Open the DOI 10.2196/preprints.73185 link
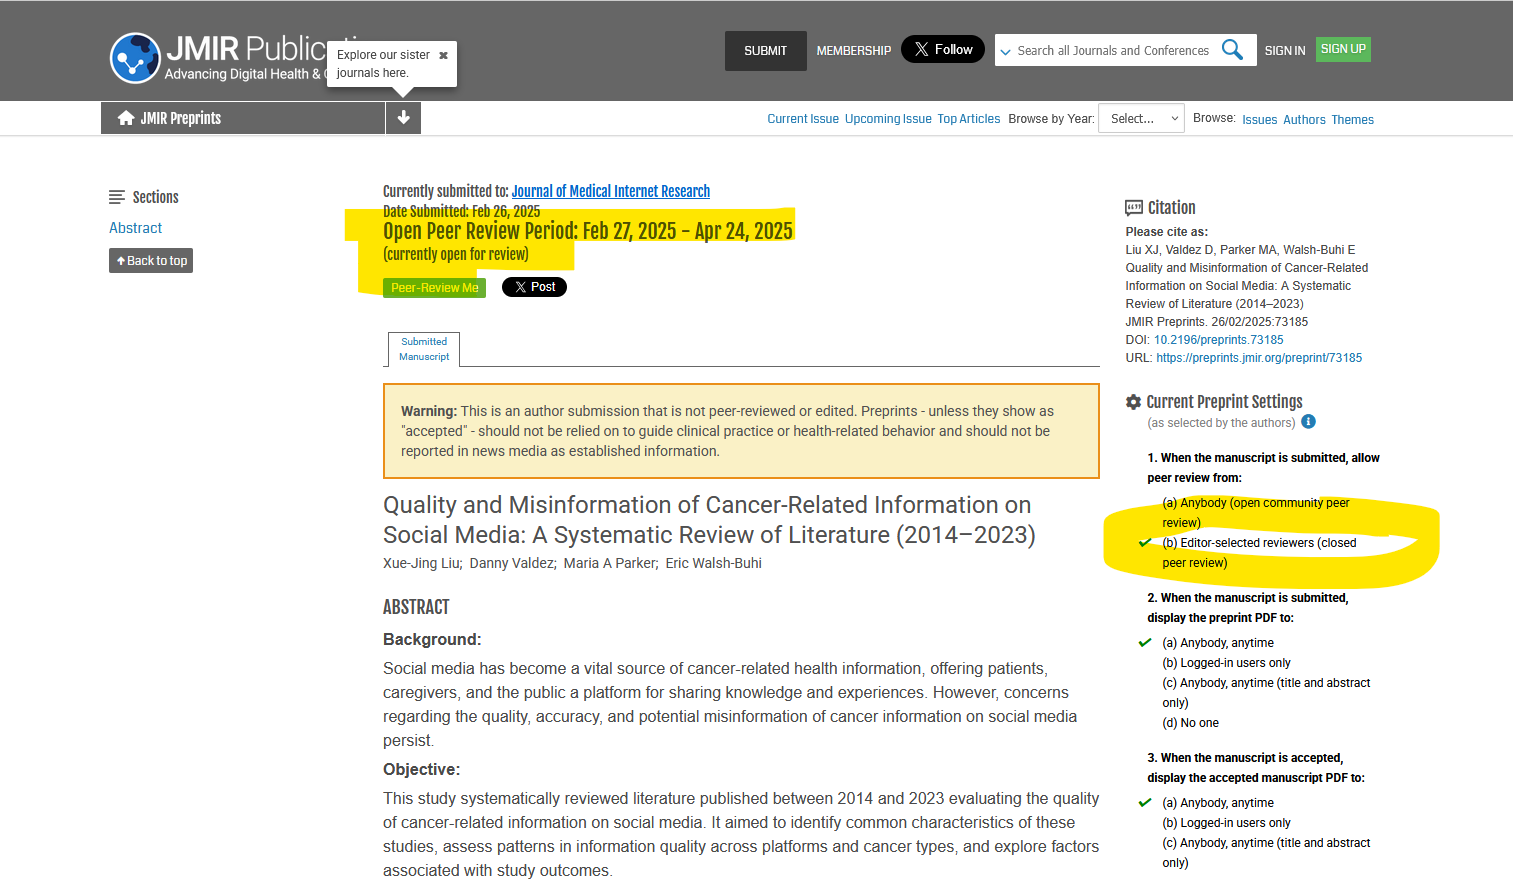This screenshot has width=1513, height=883. click(x=1218, y=340)
